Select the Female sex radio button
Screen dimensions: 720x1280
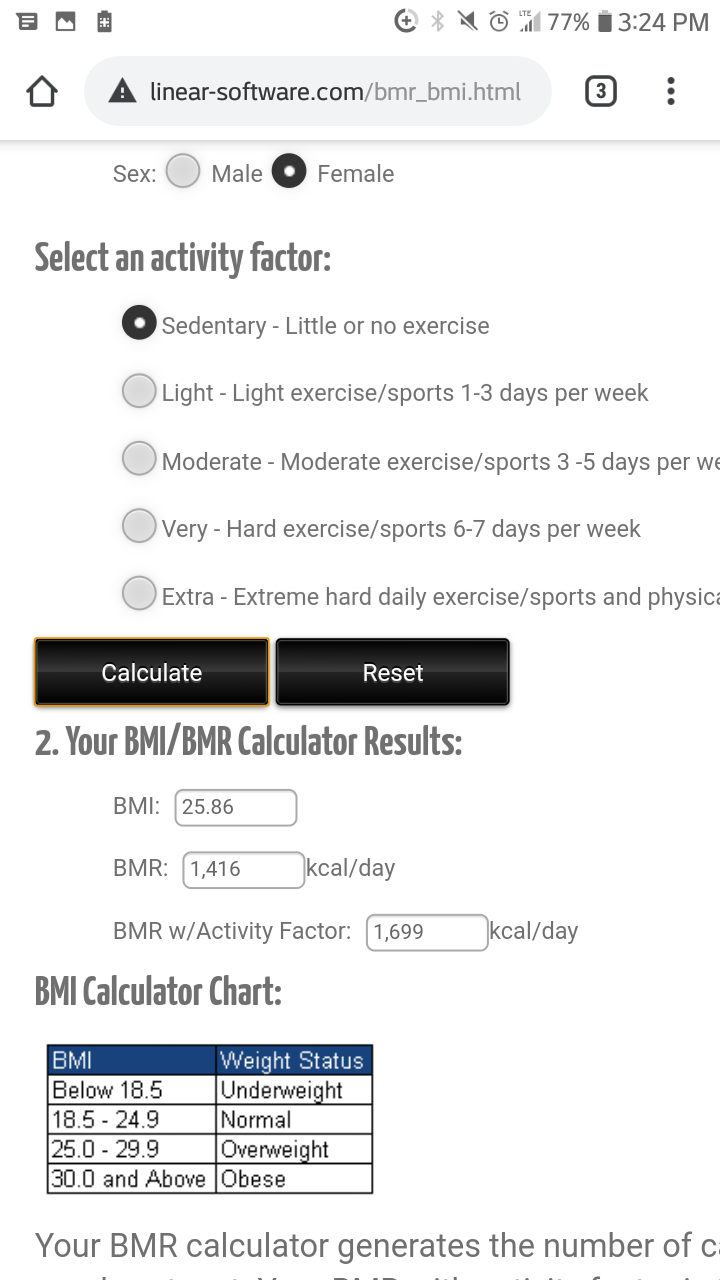(x=289, y=172)
